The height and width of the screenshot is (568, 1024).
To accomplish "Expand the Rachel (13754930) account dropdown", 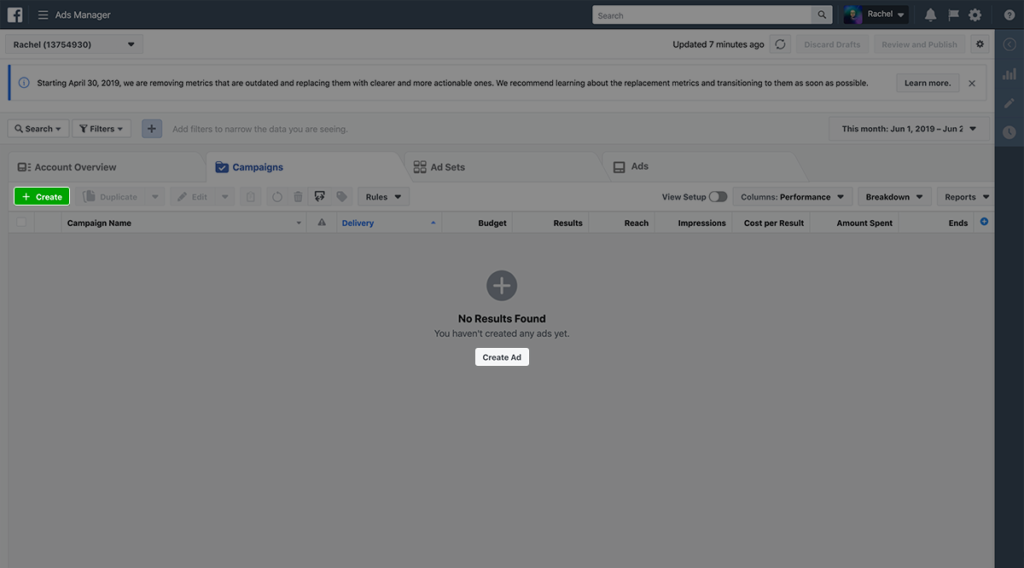I will [x=75, y=45].
